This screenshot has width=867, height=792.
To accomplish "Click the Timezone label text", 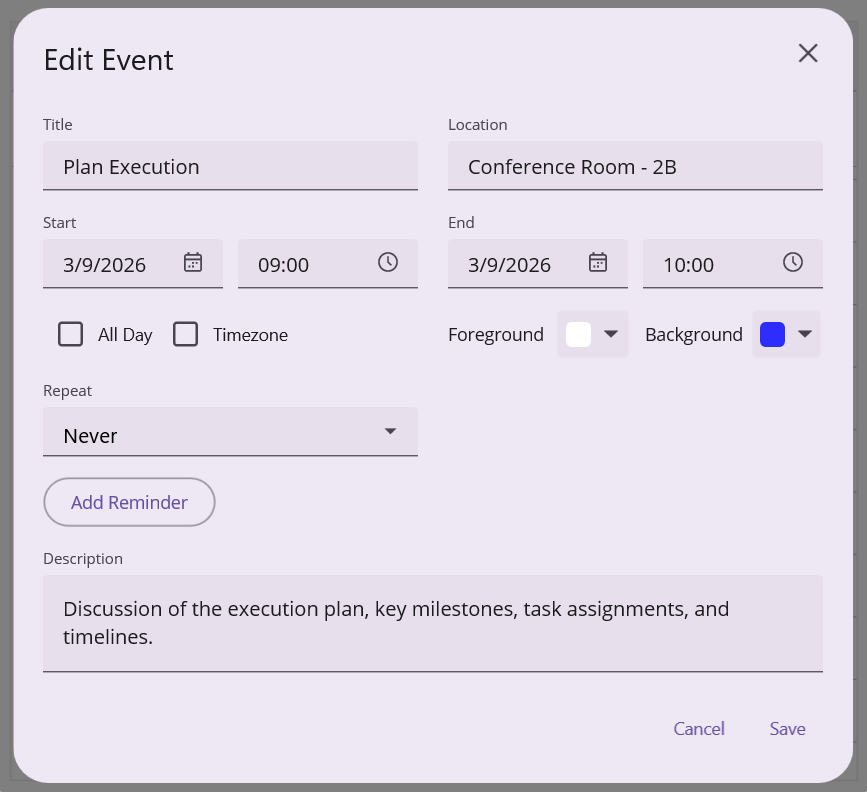I will pos(250,335).
